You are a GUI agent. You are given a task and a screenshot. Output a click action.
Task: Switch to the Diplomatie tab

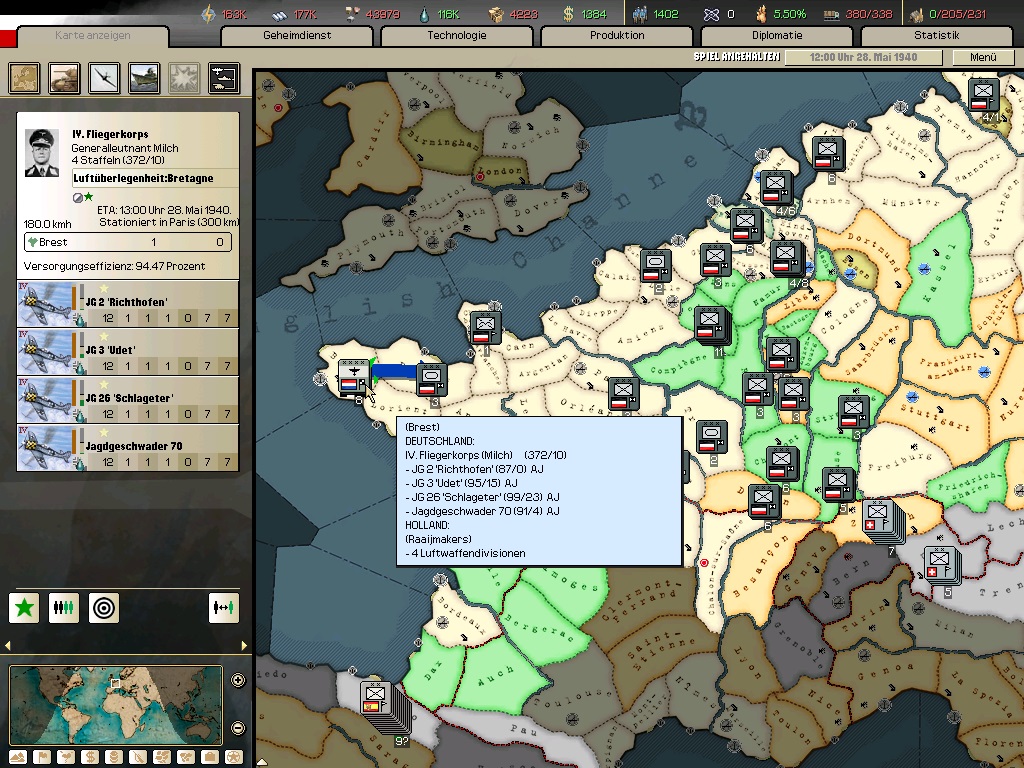tap(777, 36)
